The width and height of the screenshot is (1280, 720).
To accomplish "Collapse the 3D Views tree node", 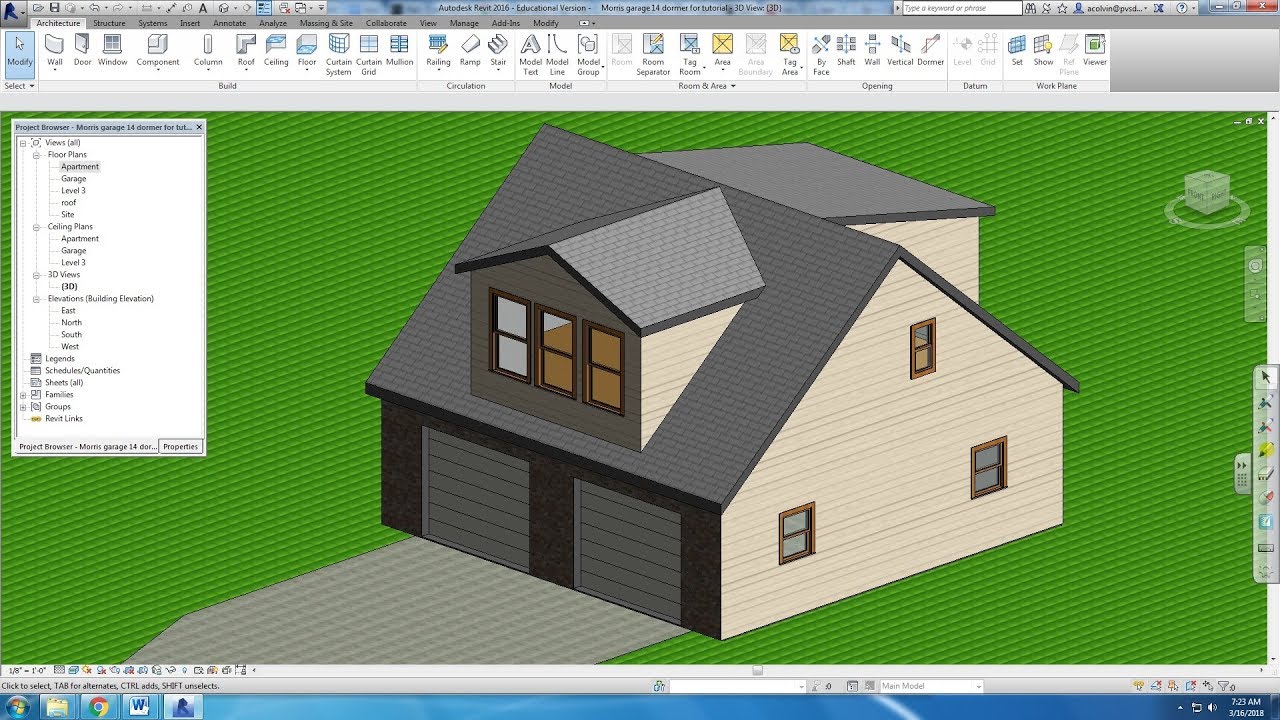I will pos(36,275).
